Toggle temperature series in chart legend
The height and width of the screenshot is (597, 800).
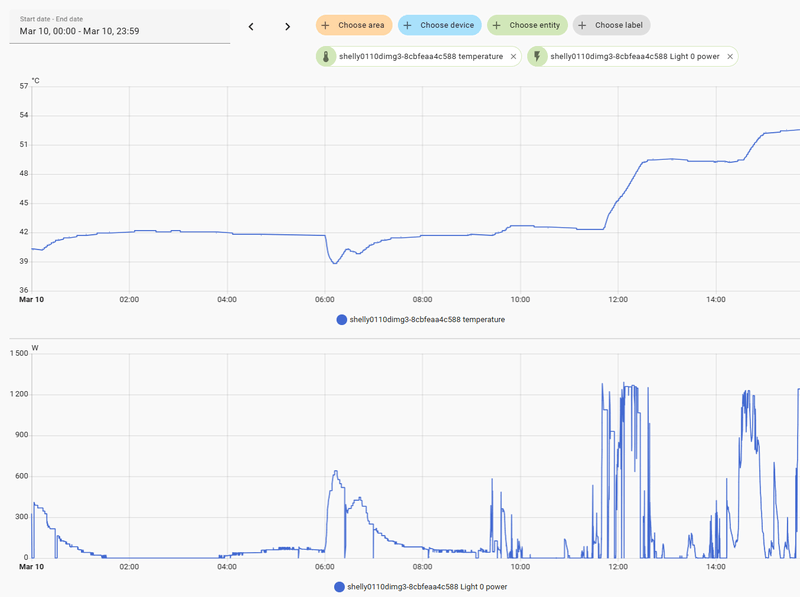(x=421, y=319)
